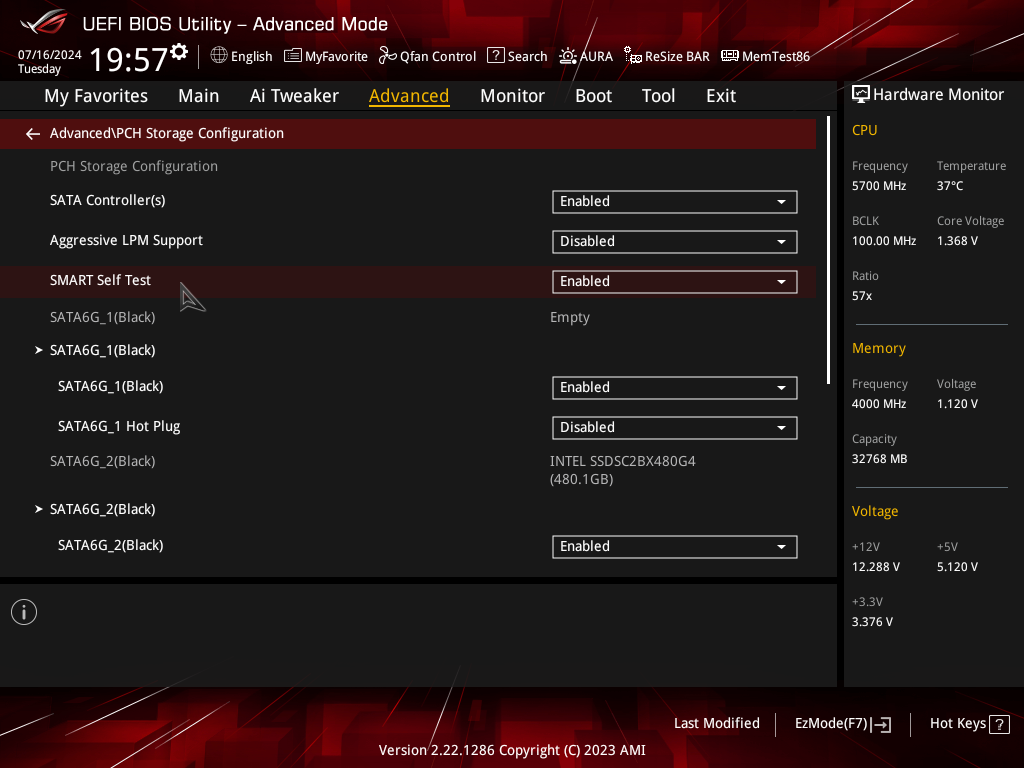The height and width of the screenshot is (768, 1024).
Task: Open SMART Self Test dropdown
Action: pos(674,281)
